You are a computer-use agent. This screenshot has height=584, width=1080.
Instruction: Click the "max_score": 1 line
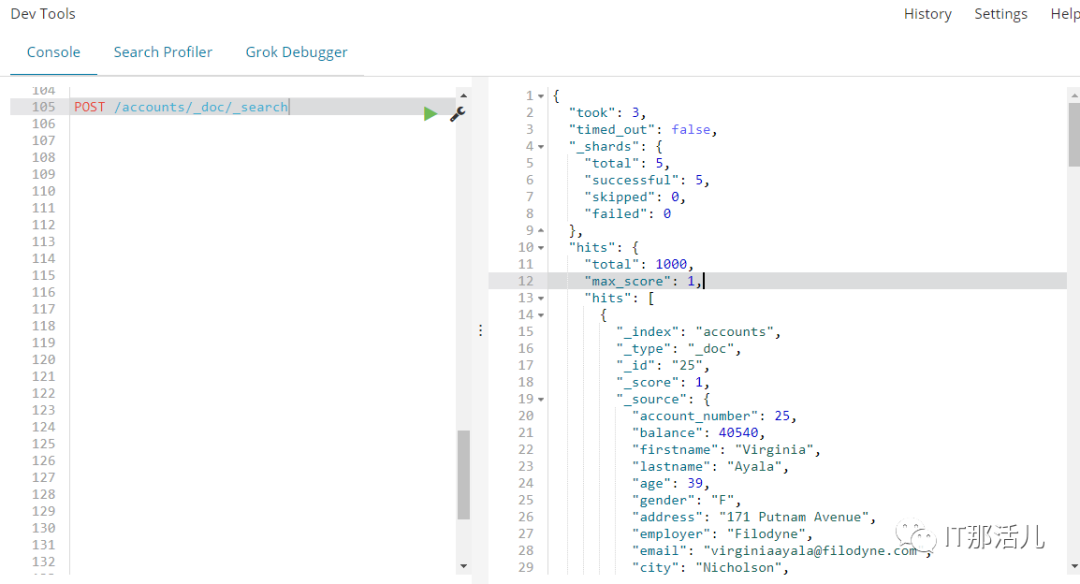point(643,281)
